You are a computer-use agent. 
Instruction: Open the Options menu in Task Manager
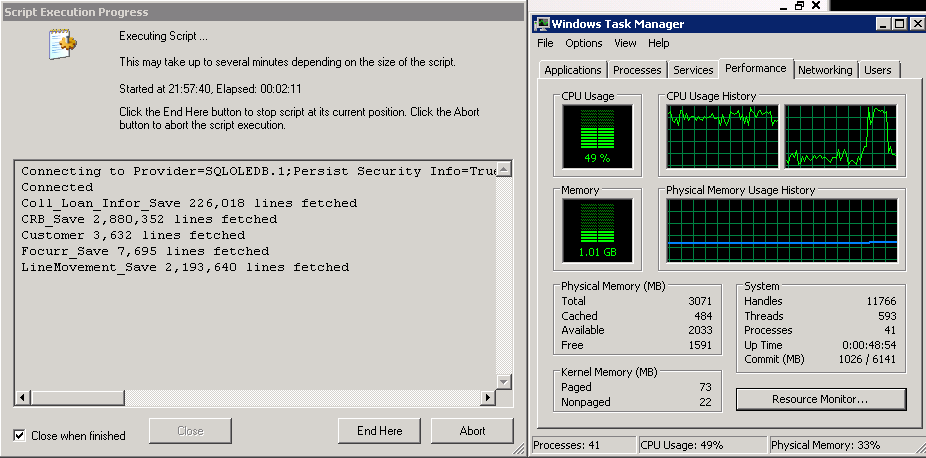coord(583,43)
